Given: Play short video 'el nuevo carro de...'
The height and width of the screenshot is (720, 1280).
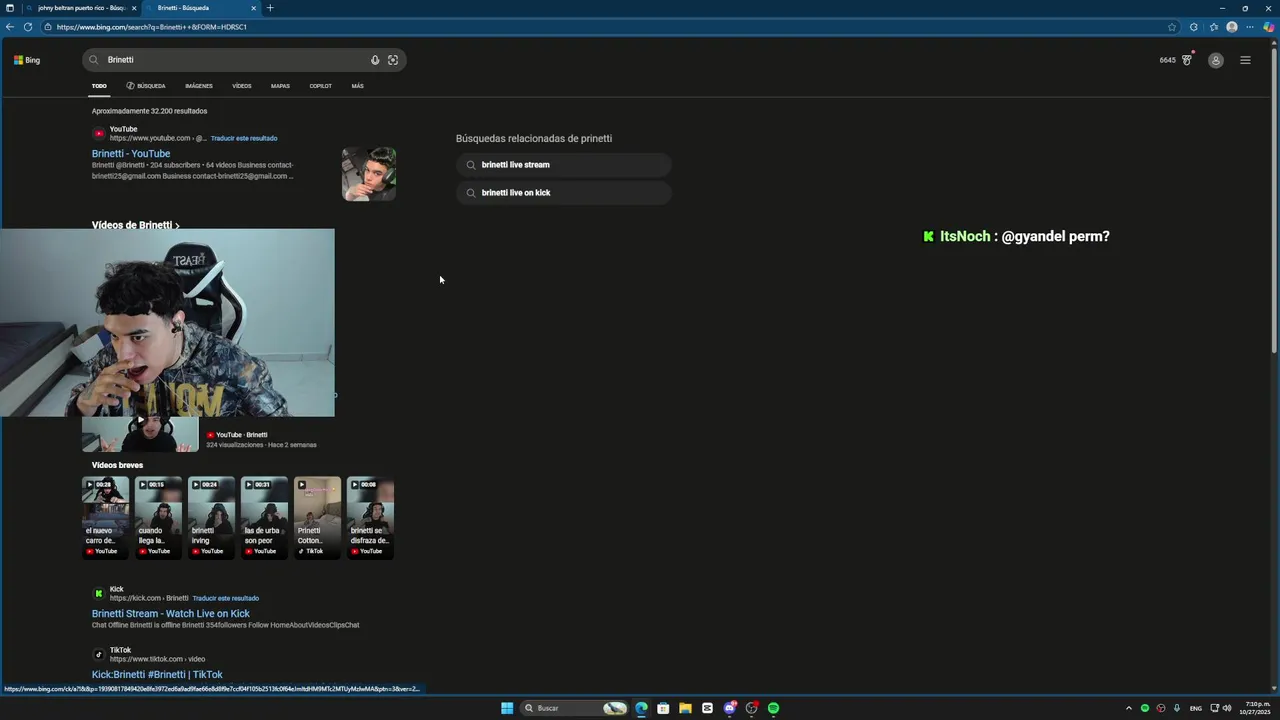Looking at the screenshot, I should pyautogui.click(x=106, y=517).
